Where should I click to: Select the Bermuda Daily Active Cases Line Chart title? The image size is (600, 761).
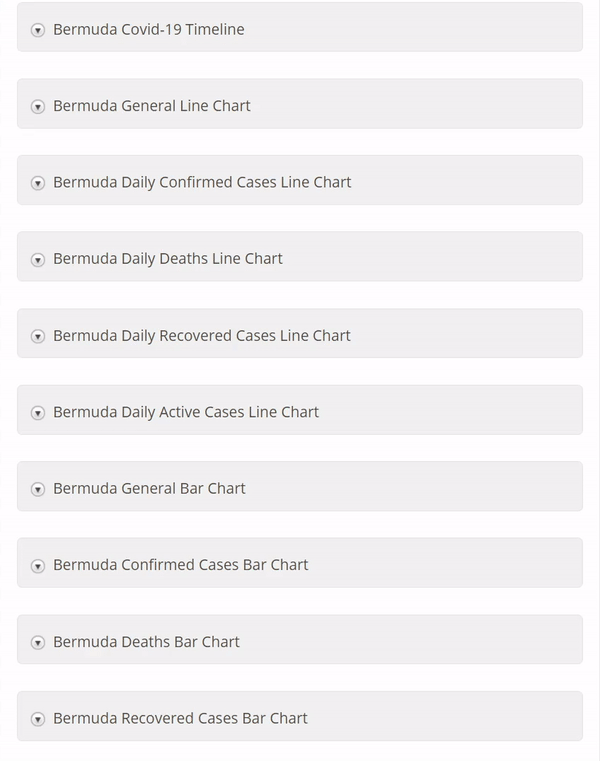click(x=185, y=411)
